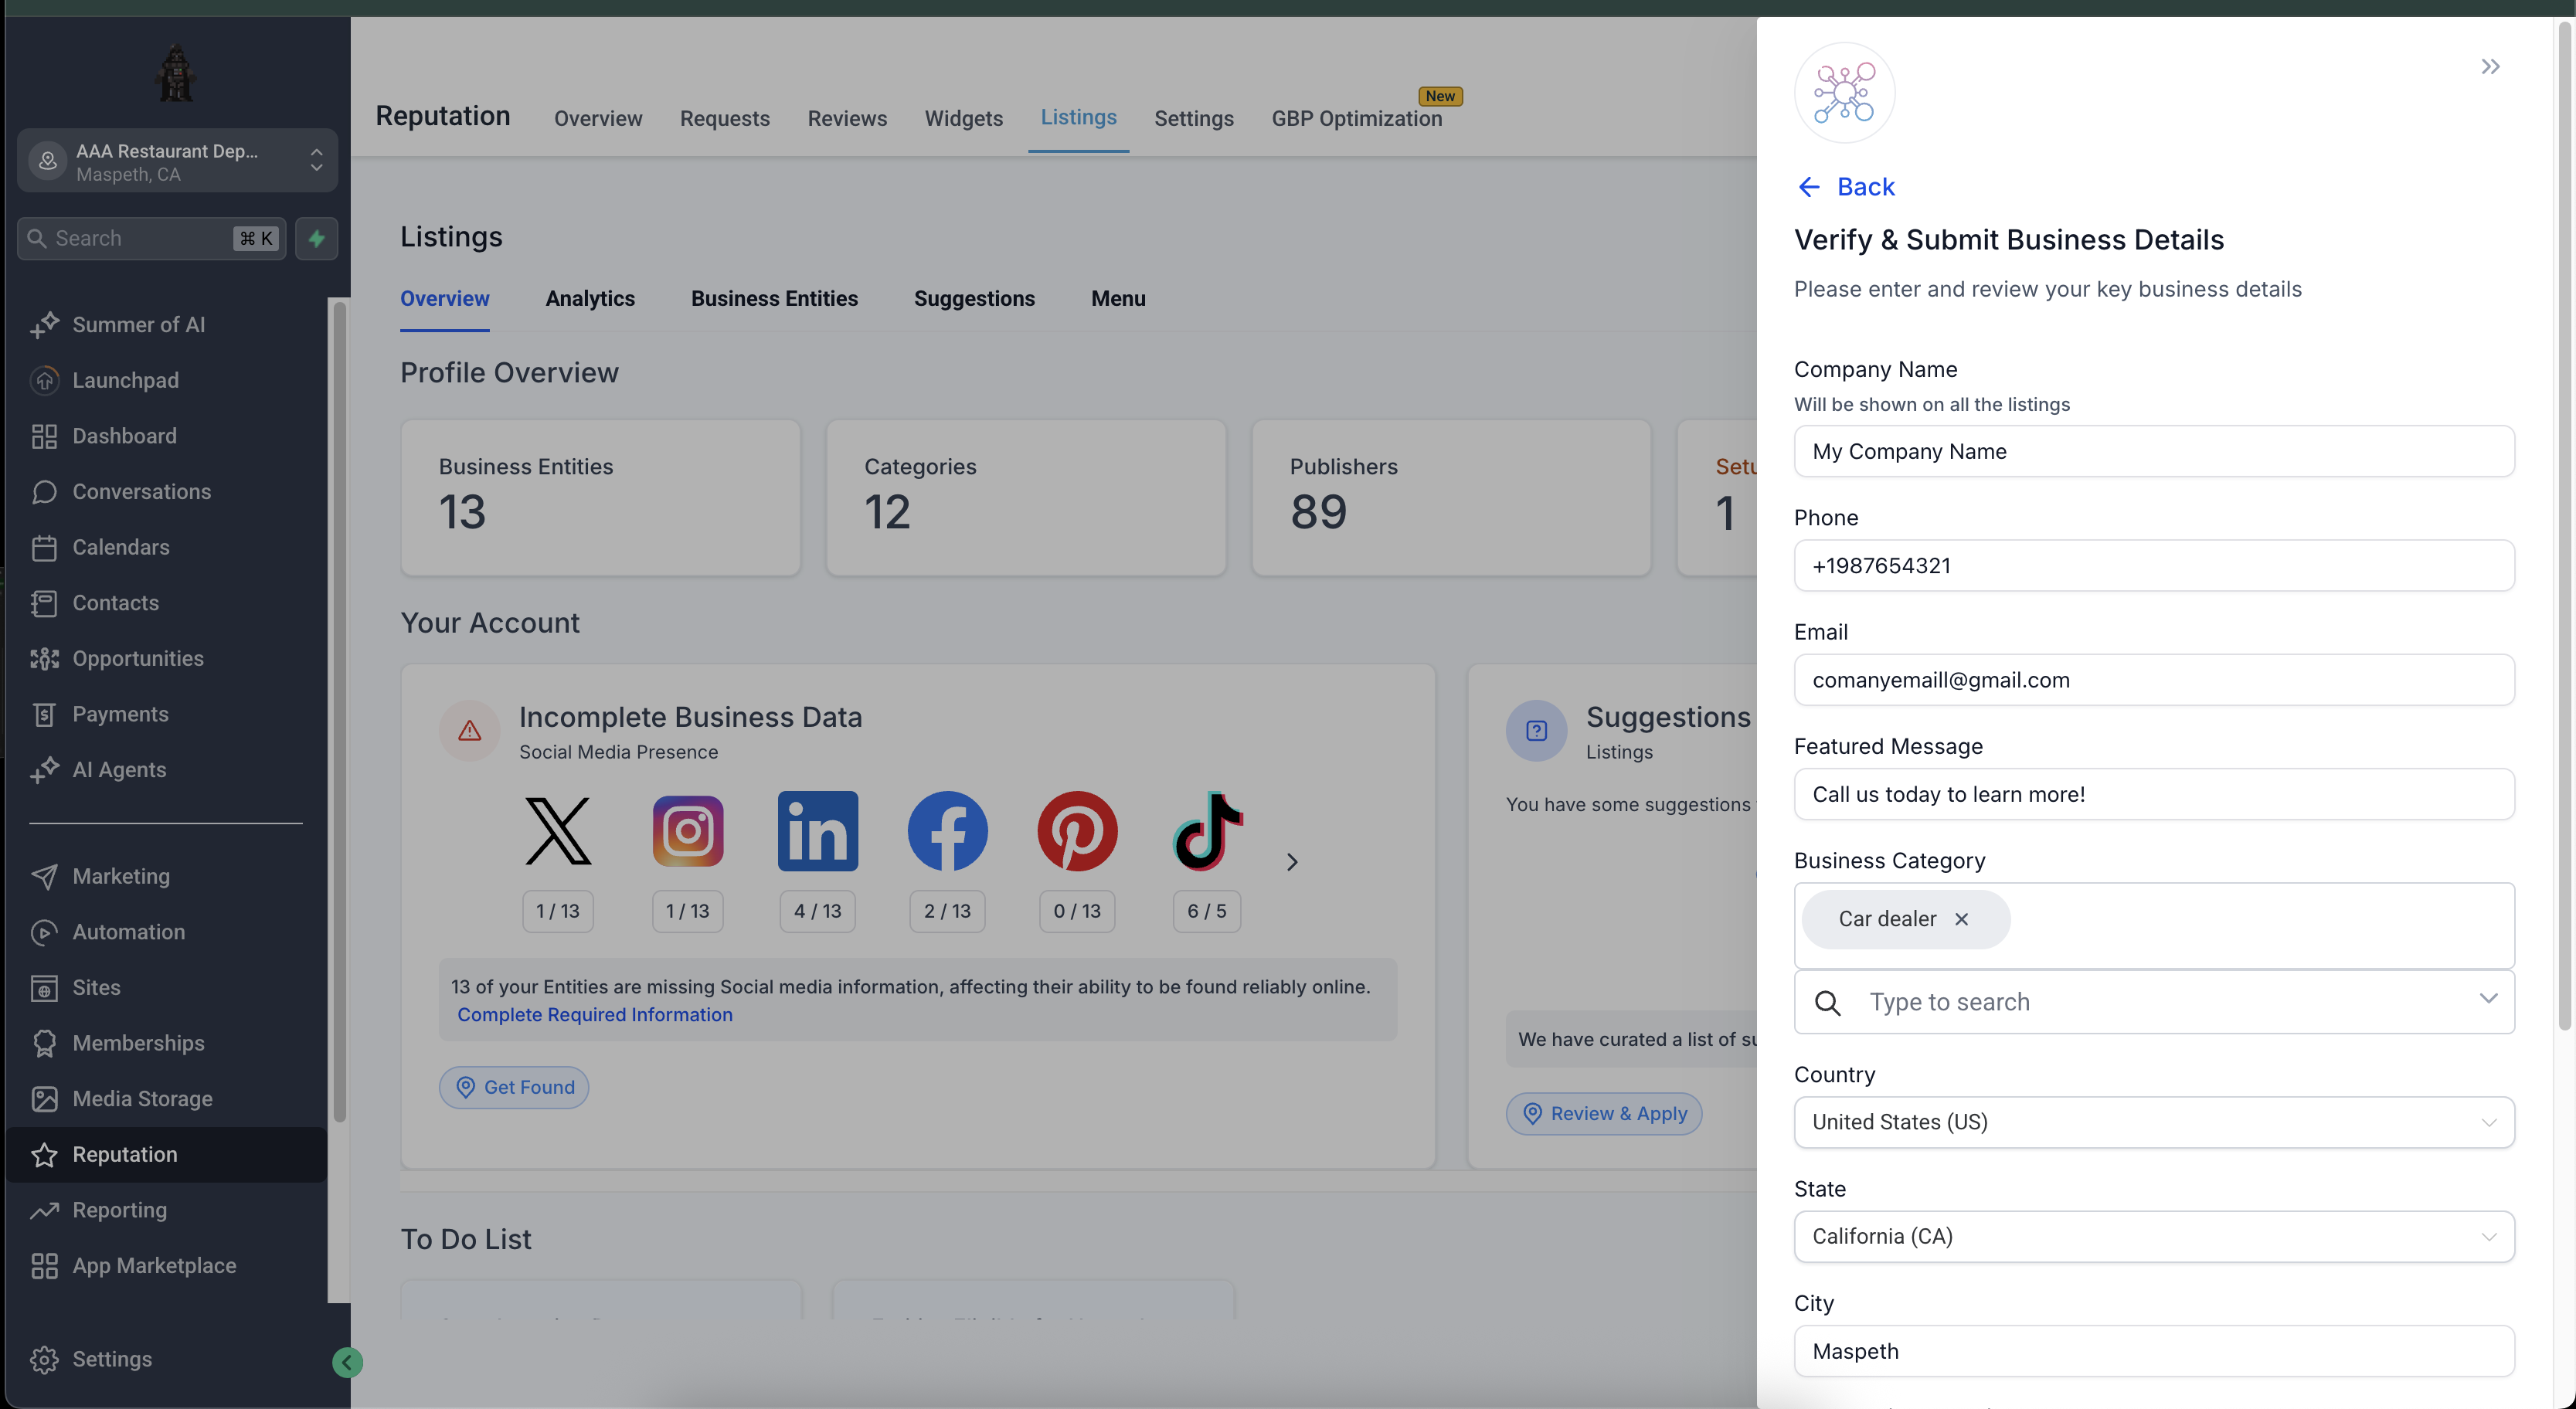Screen dimensions: 2576x1409
Task: Switch to the Business Entities tab
Action: click(x=774, y=298)
